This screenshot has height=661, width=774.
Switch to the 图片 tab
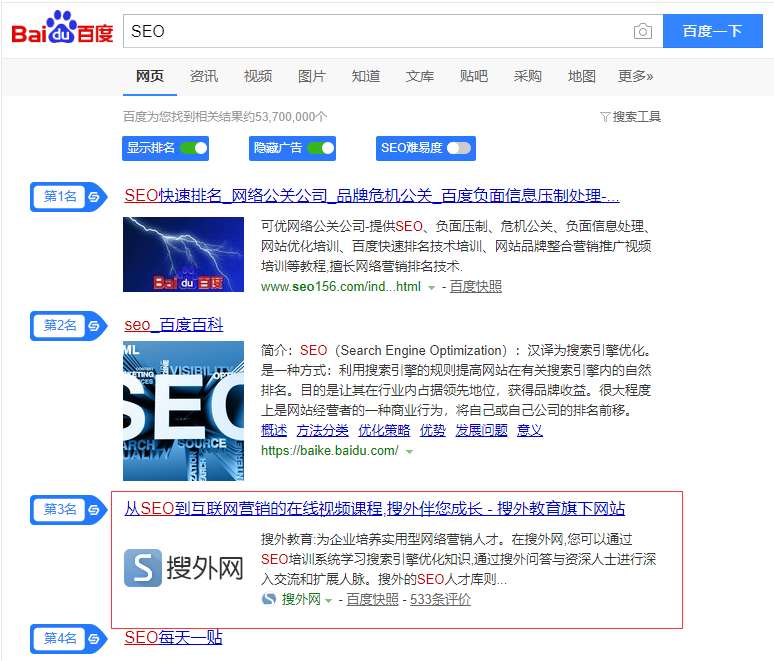[311, 76]
